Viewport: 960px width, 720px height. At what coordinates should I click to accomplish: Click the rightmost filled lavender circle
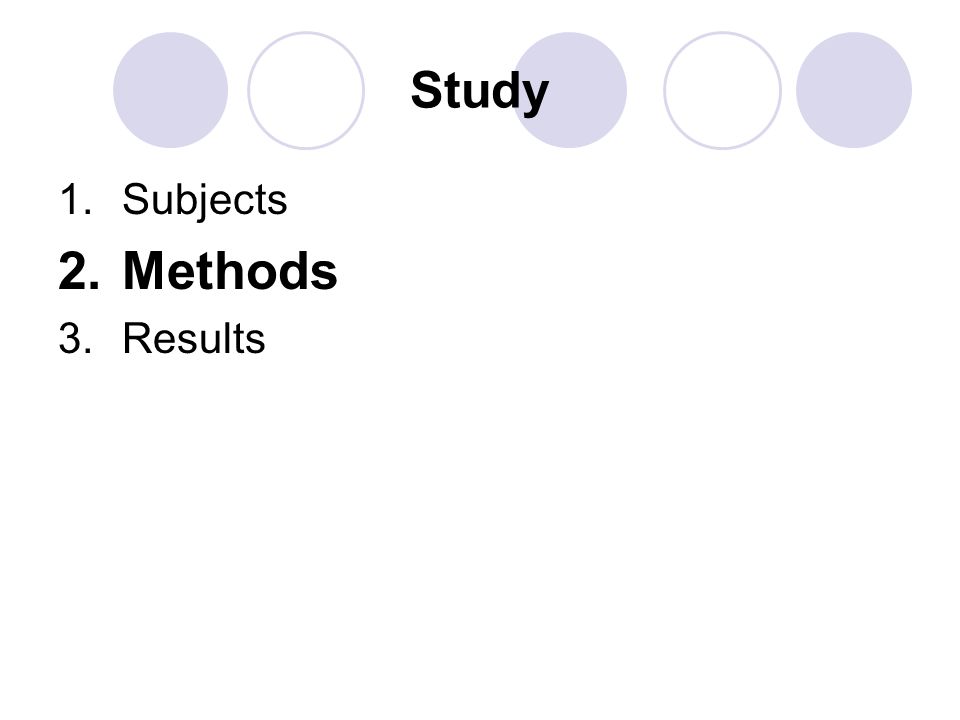pos(854,90)
